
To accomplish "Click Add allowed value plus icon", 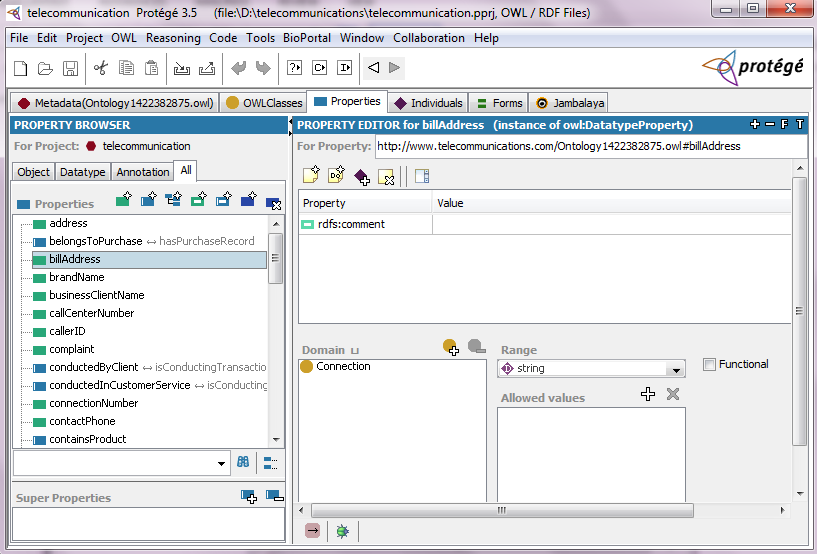I will coord(648,394).
